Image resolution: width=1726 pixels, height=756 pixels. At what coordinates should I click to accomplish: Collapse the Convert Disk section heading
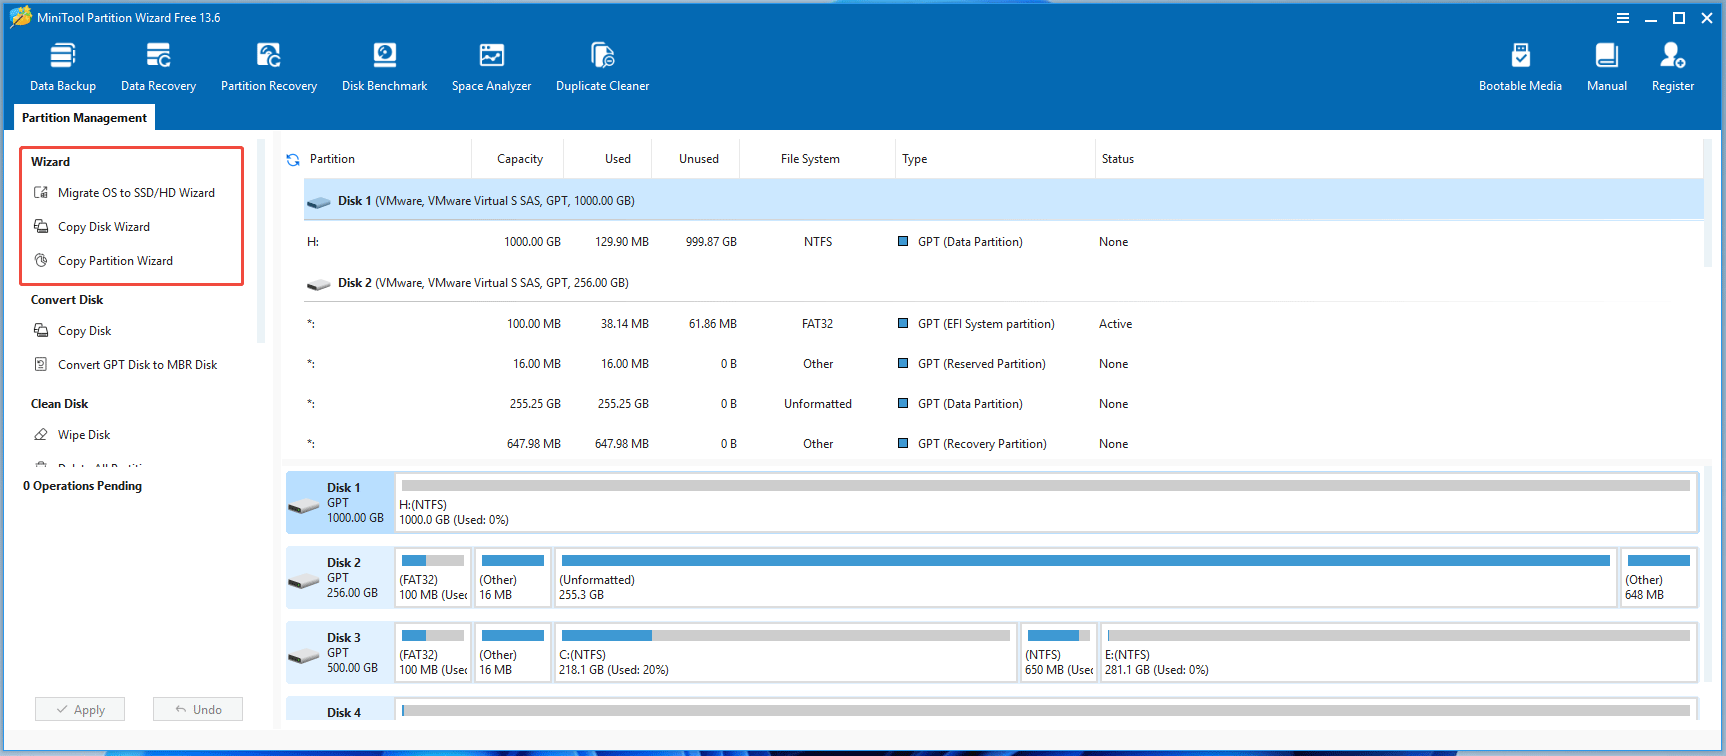coord(67,300)
